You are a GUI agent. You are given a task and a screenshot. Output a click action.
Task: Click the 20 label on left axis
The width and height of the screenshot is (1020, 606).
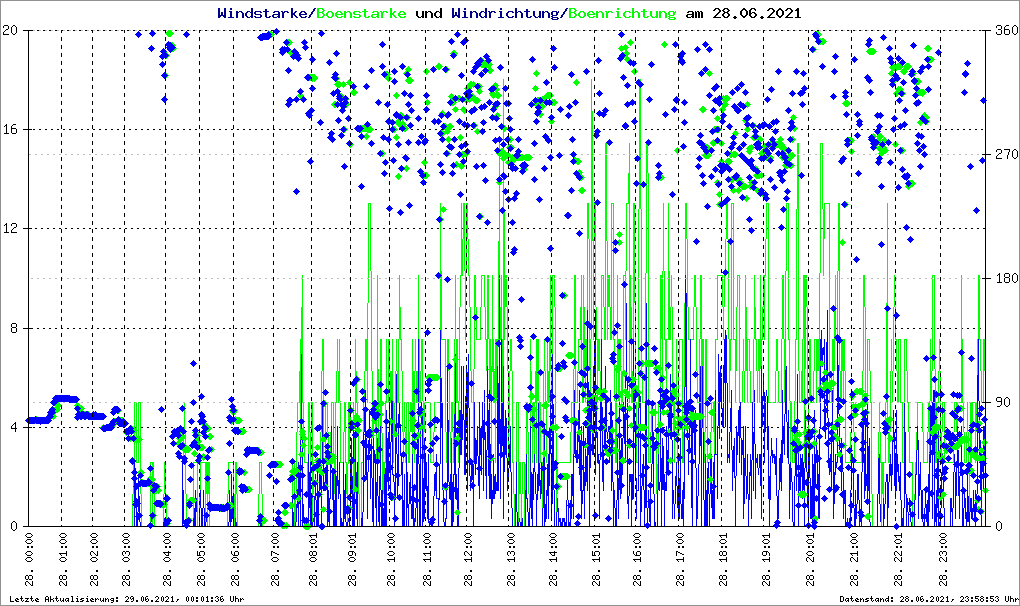12,30
